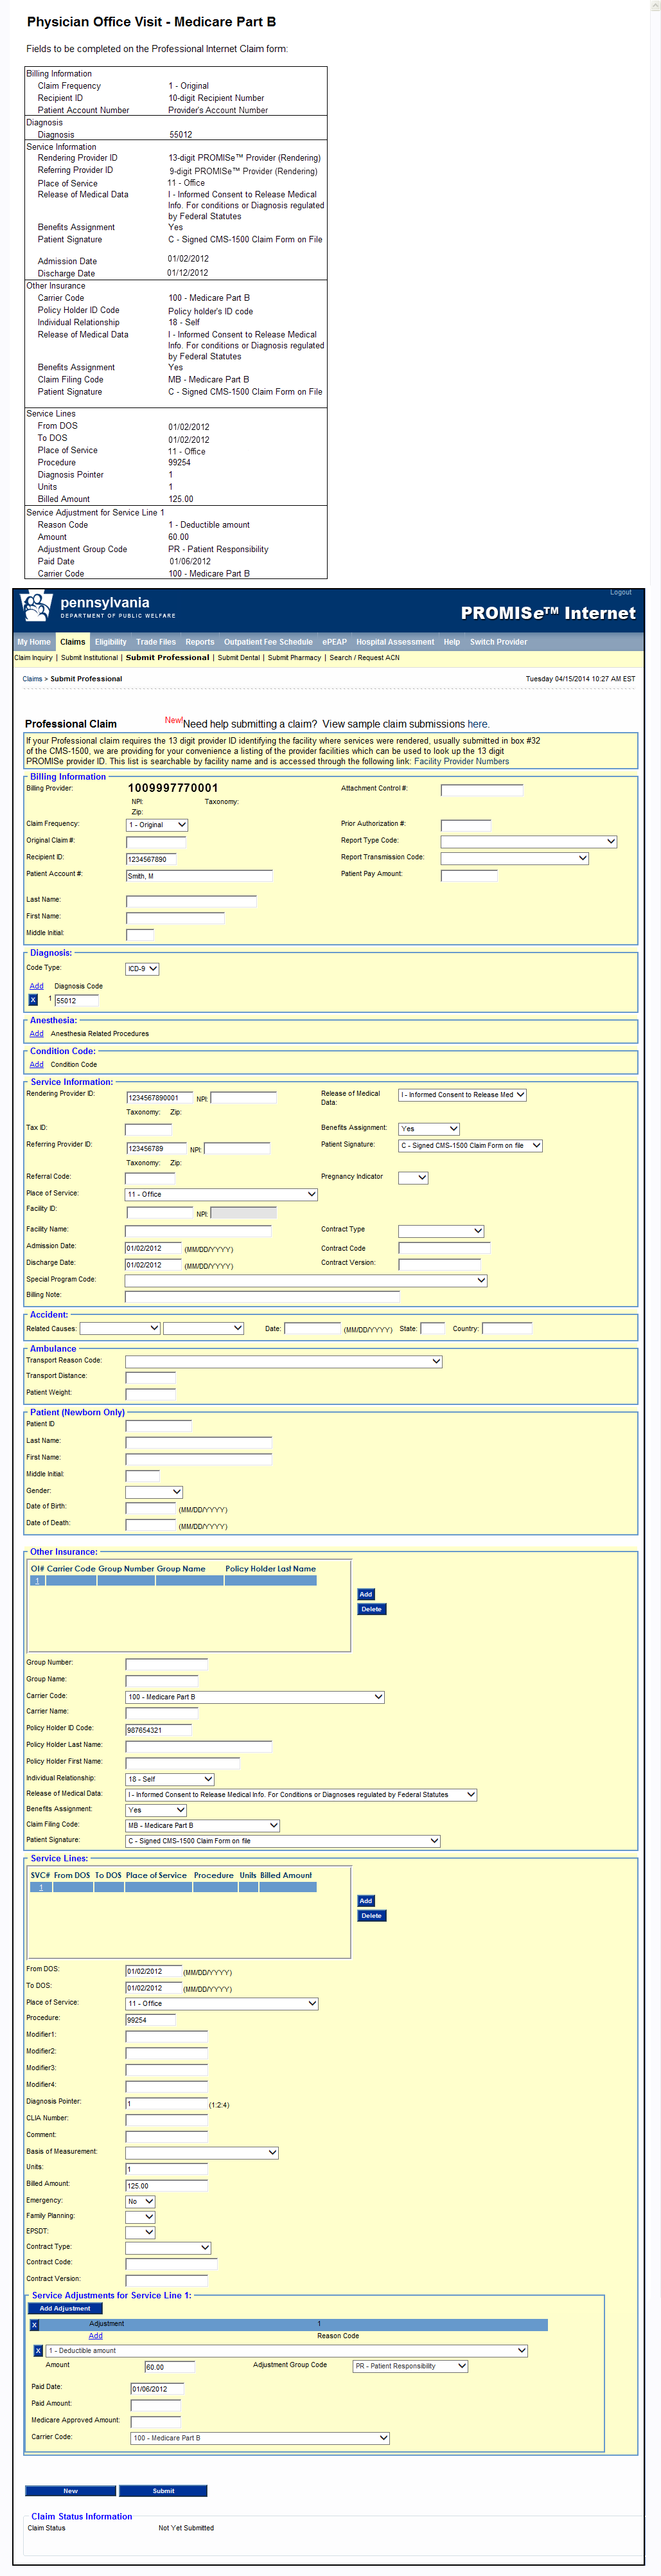Viewport: 661px width, 2576px height.
Task: Focus the Attachment Control # field
Action: click(x=482, y=790)
